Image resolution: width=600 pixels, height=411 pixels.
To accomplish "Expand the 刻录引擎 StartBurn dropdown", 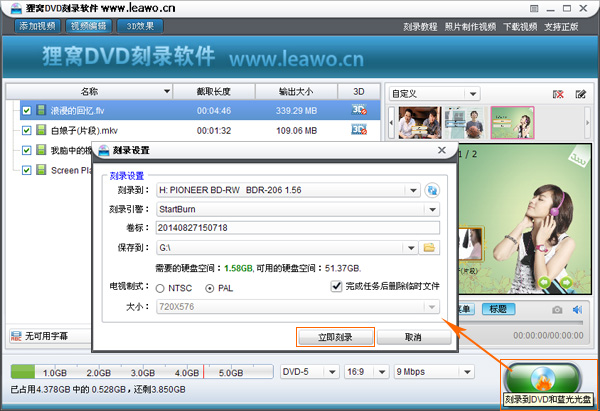I will [432, 209].
